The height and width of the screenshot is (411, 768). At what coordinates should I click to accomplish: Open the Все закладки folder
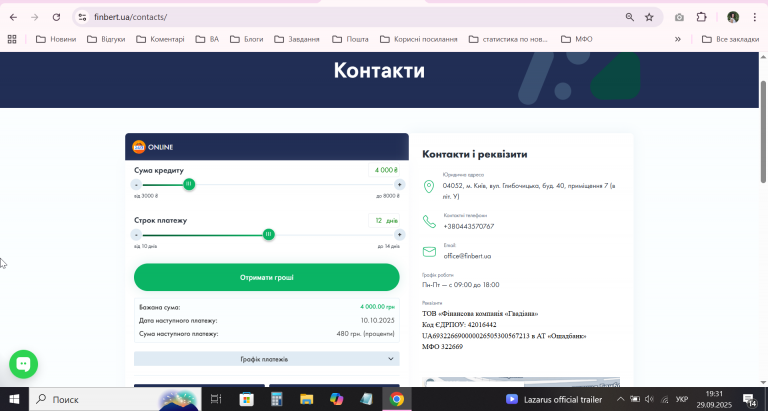click(730, 39)
